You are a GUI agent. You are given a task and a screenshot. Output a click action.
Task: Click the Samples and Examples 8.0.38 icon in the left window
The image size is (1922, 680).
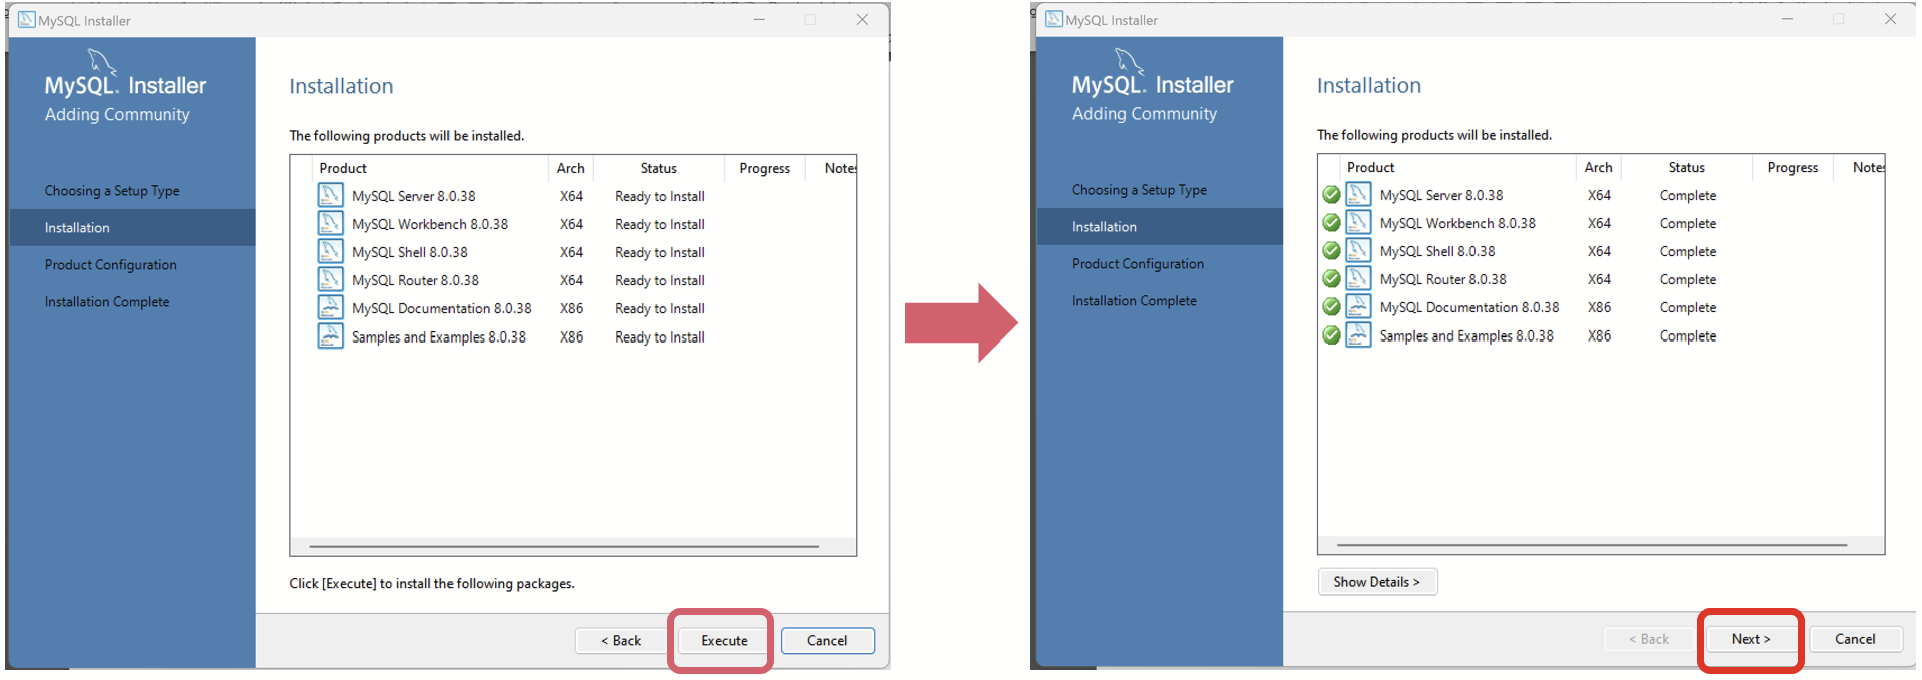tap(330, 336)
